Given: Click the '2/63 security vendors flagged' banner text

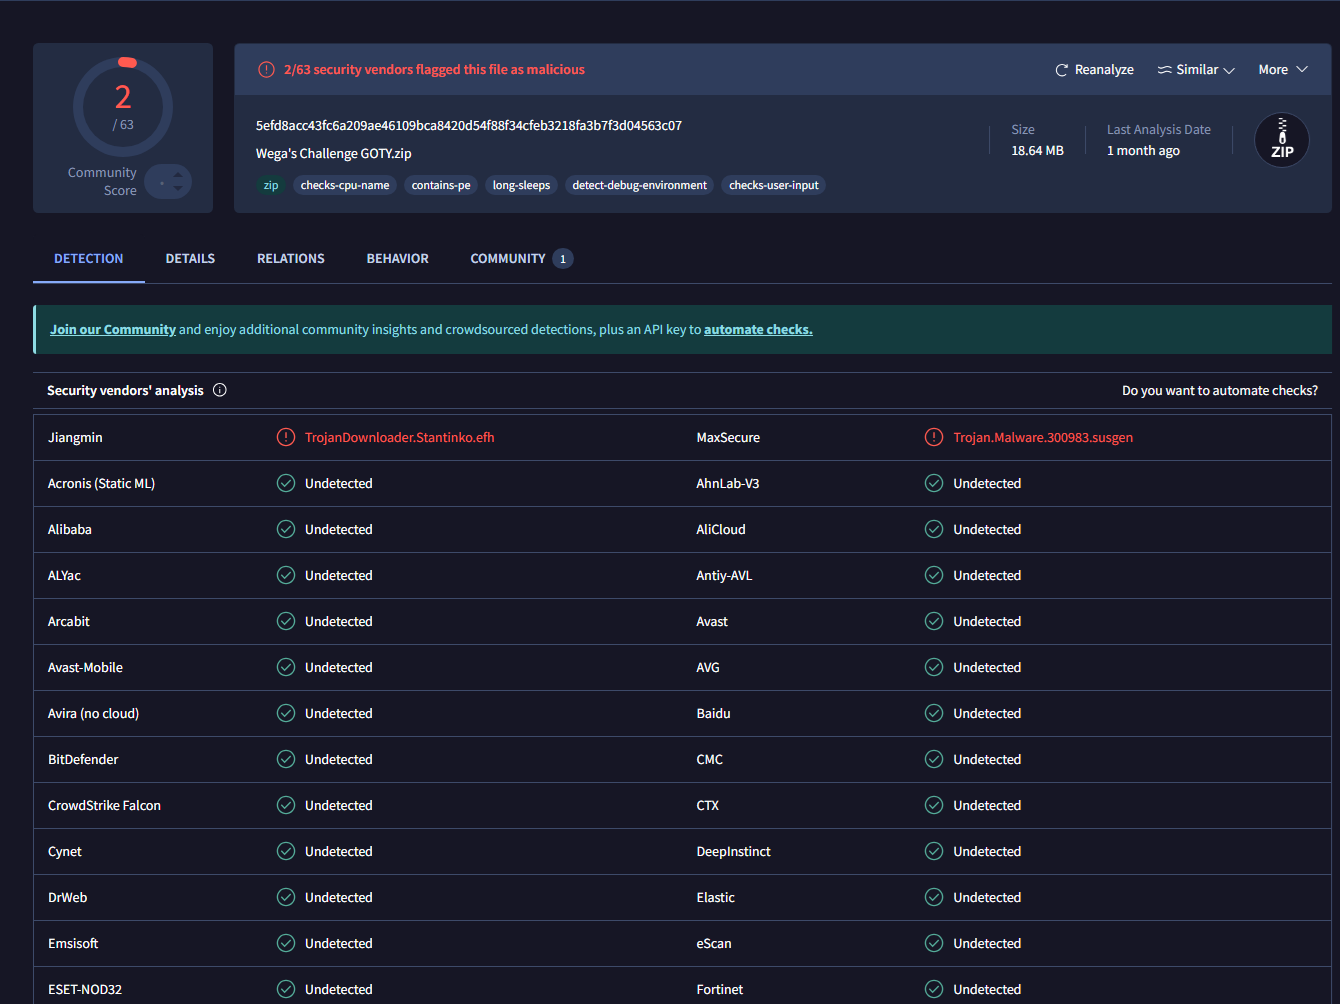Looking at the screenshot, I should (434, 70).
